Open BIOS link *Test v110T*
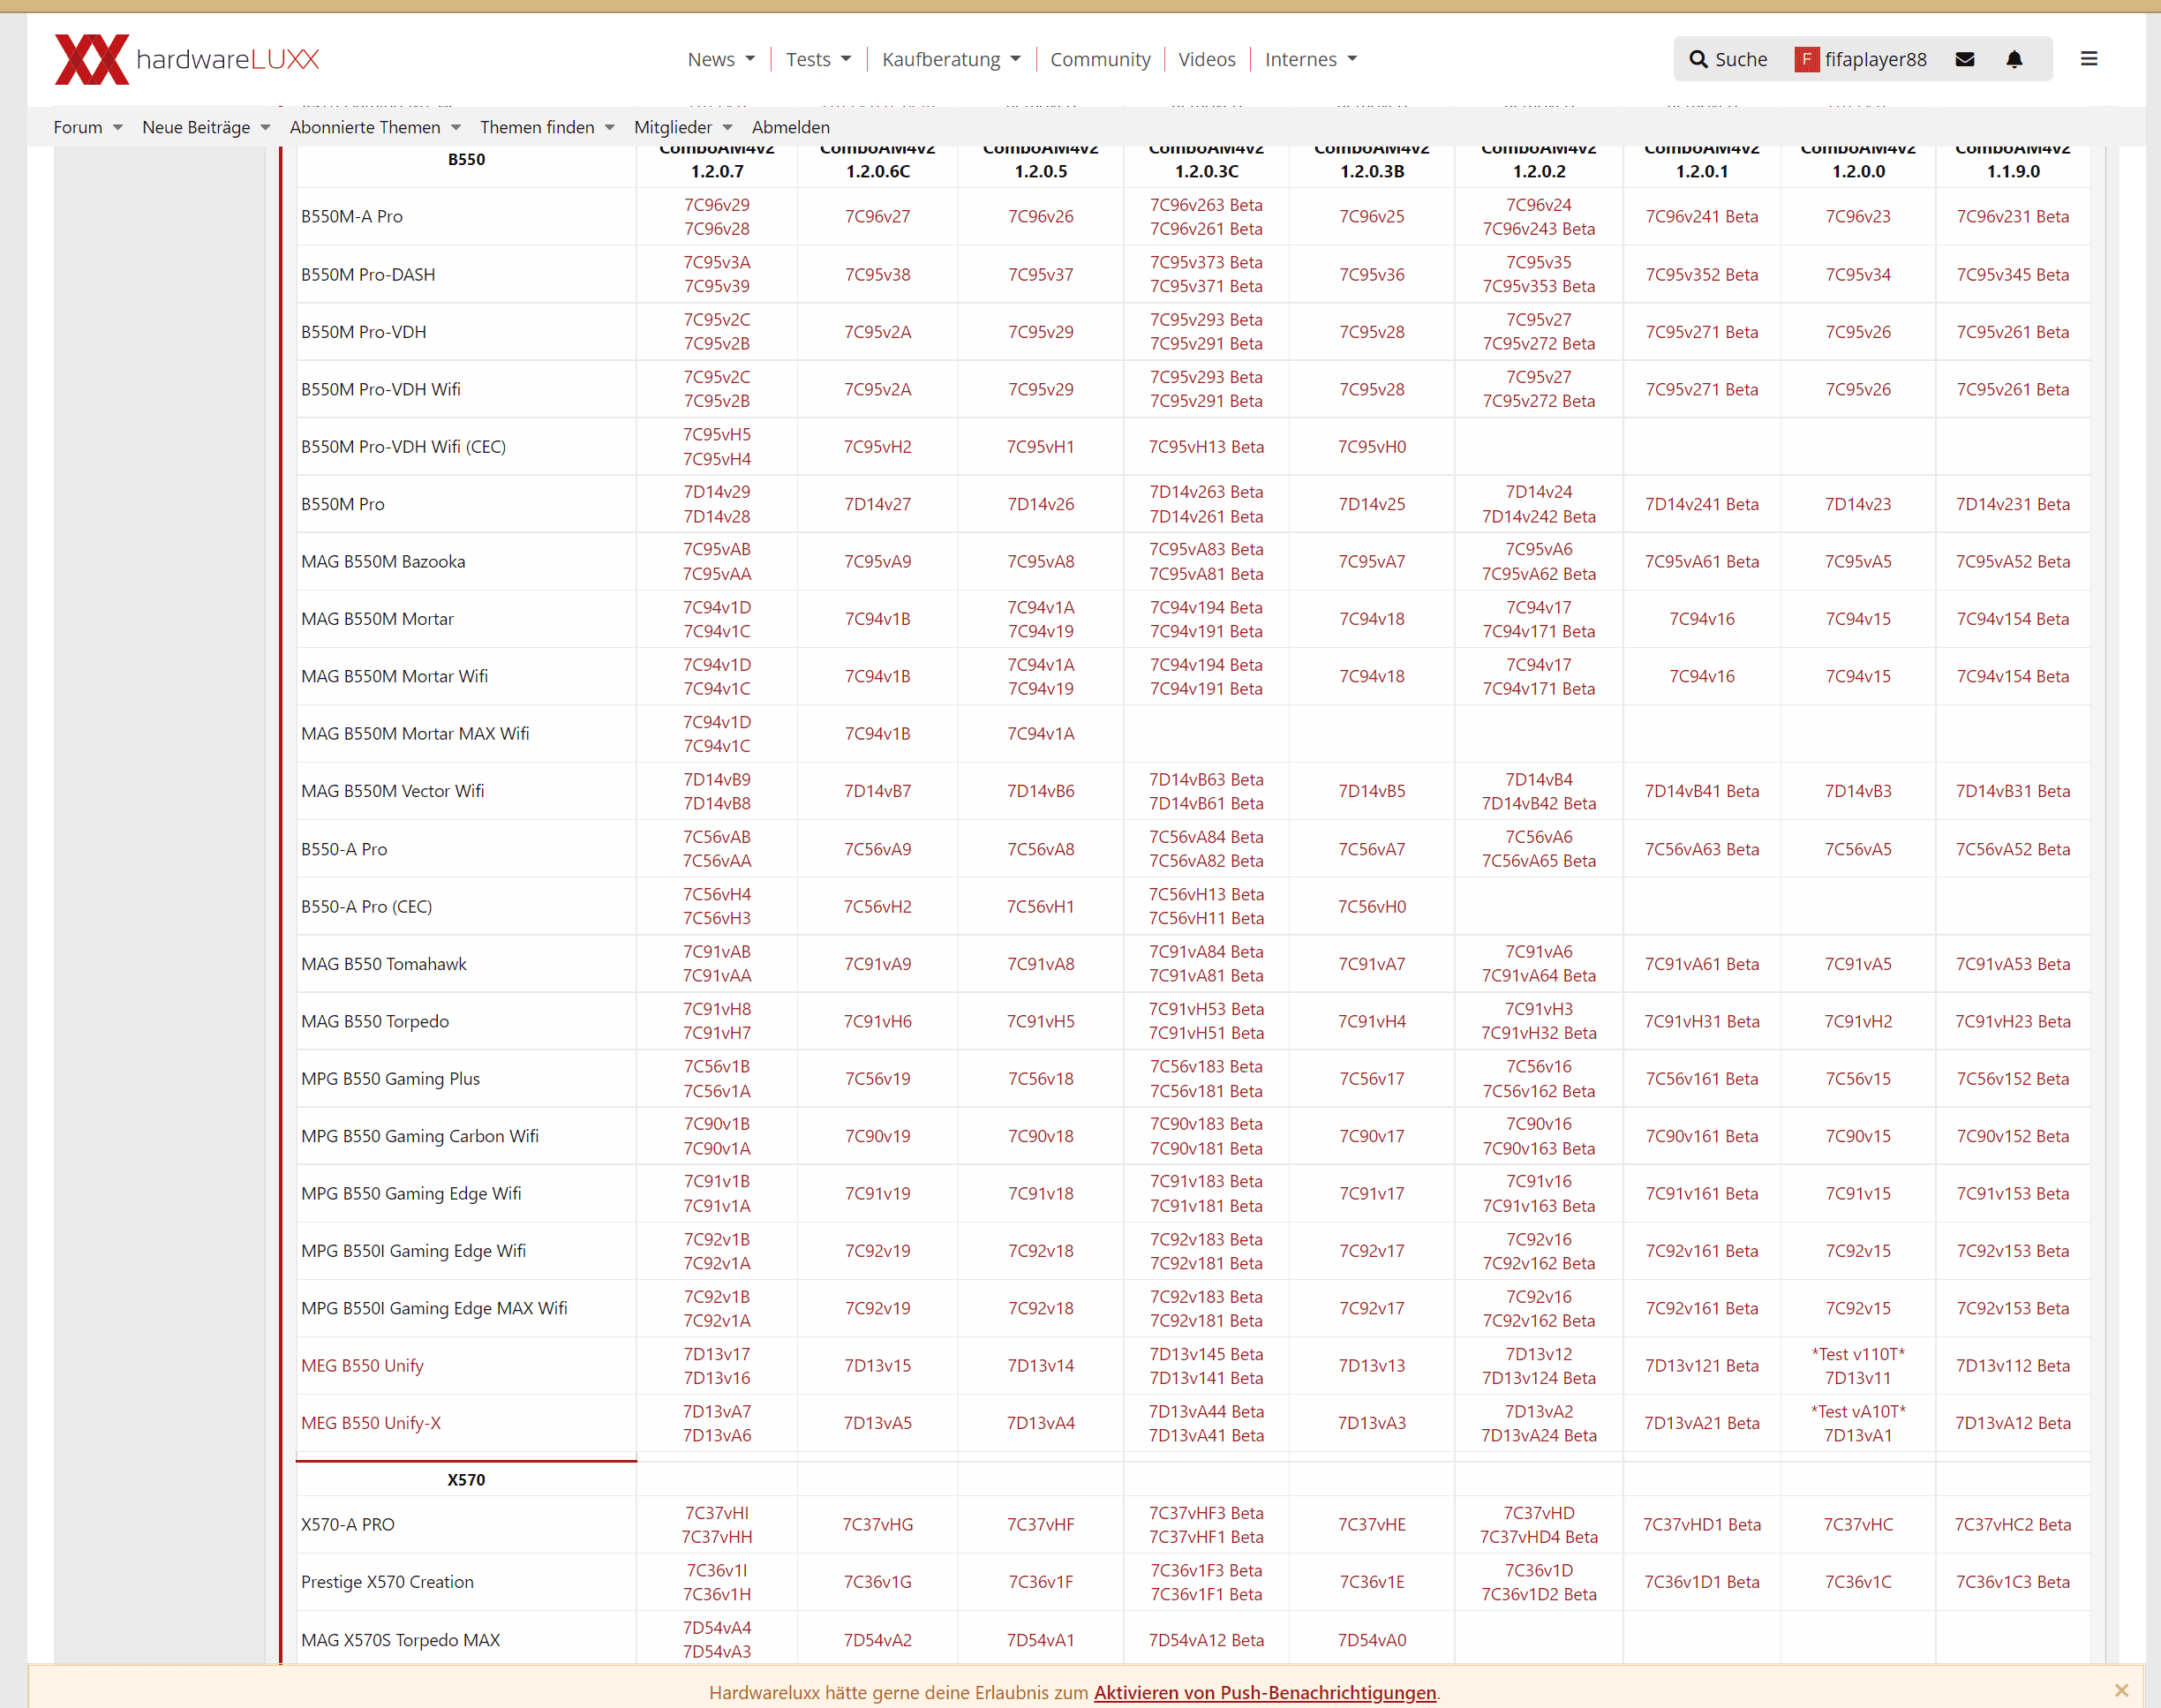2161x1708 pixels. [x=1858, y=1354]
